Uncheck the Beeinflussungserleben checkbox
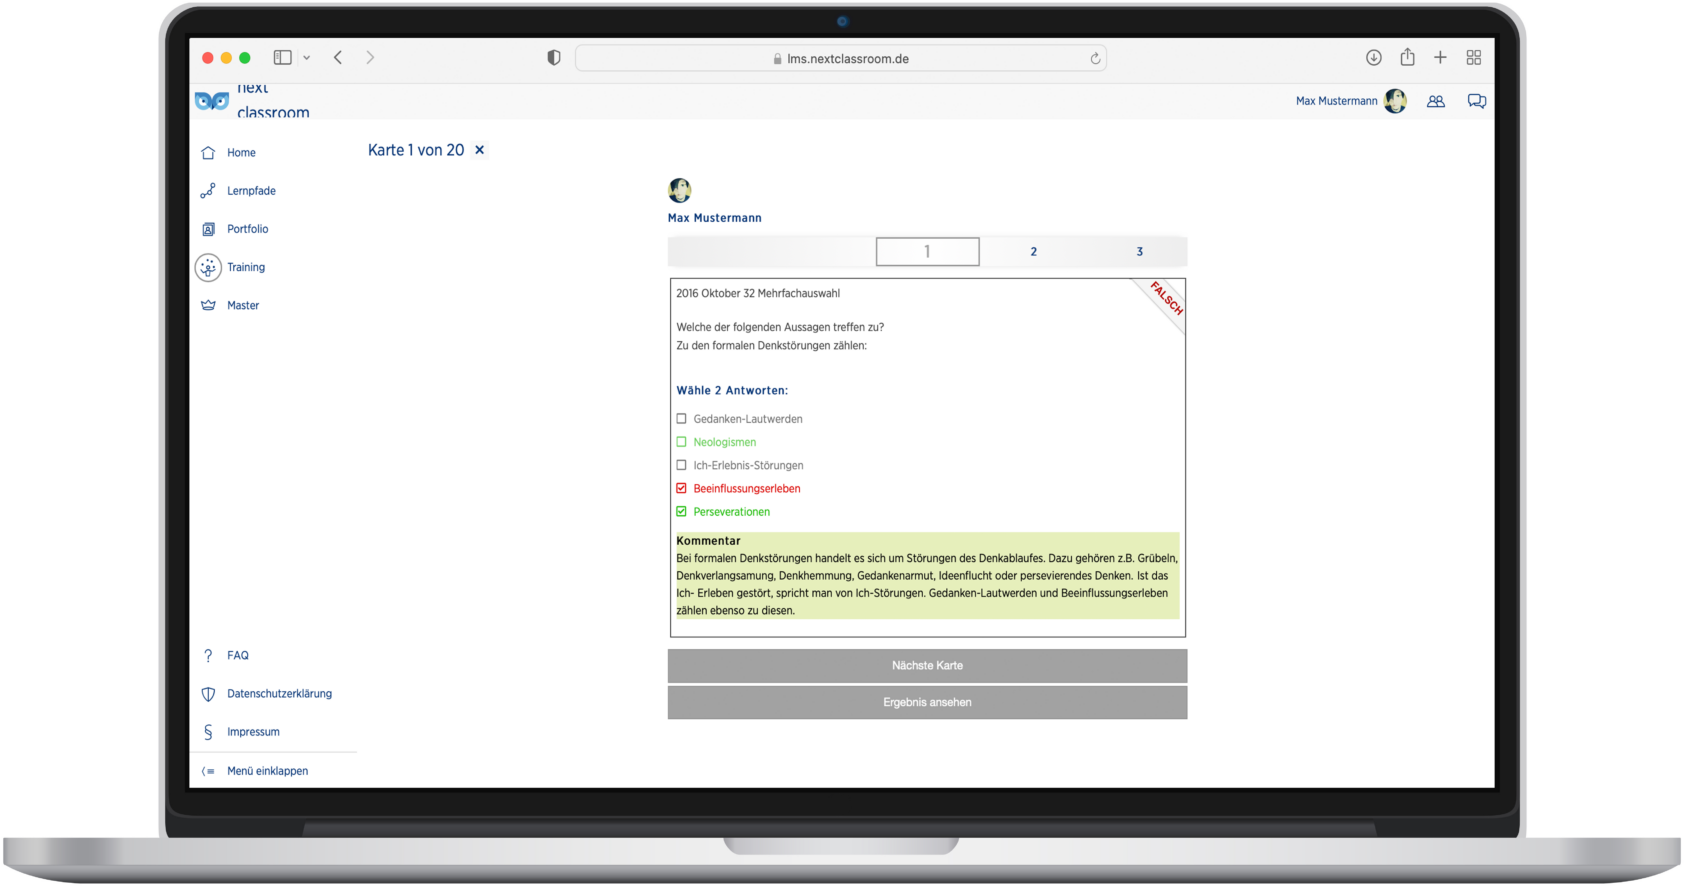This screenshot has width=1684, height=886. [x=682, y=489]
